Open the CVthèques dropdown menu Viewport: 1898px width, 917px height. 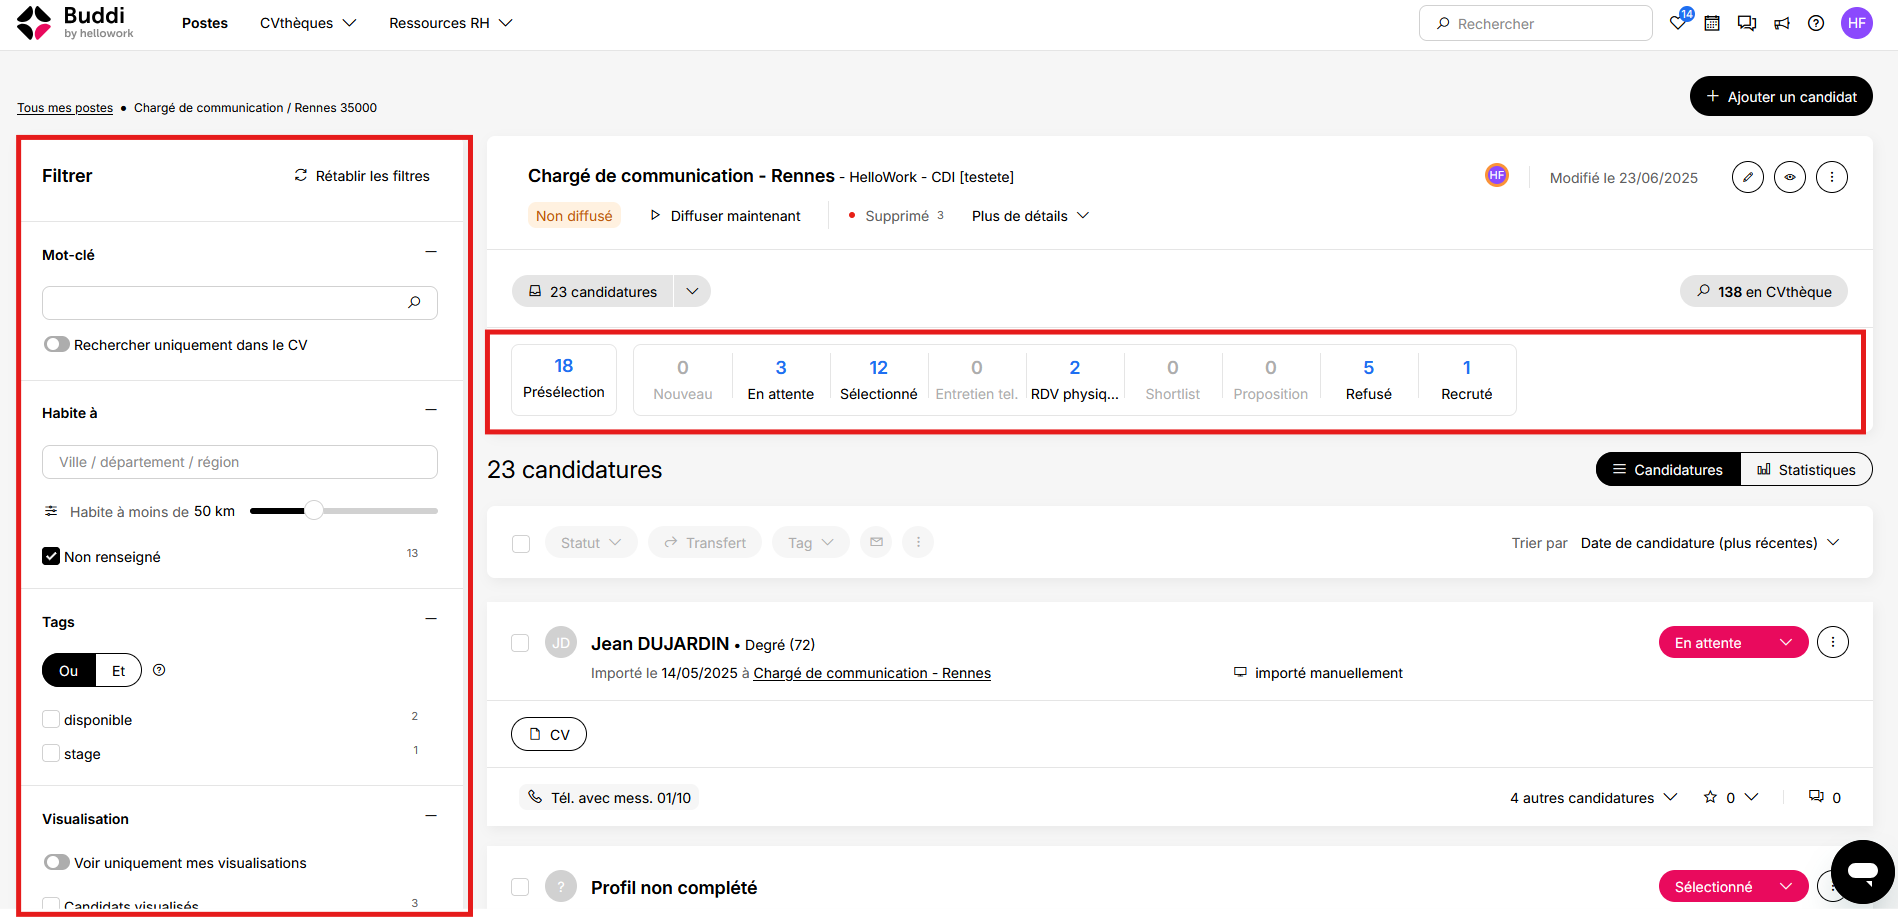pyautogui.click(x=308, y=23)
